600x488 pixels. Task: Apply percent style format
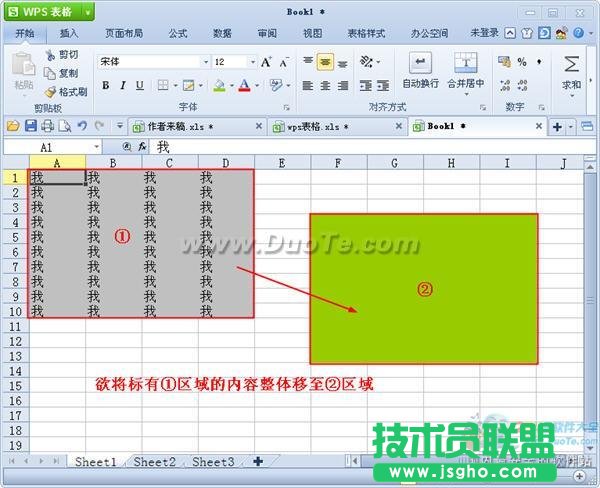coord(522,62)
